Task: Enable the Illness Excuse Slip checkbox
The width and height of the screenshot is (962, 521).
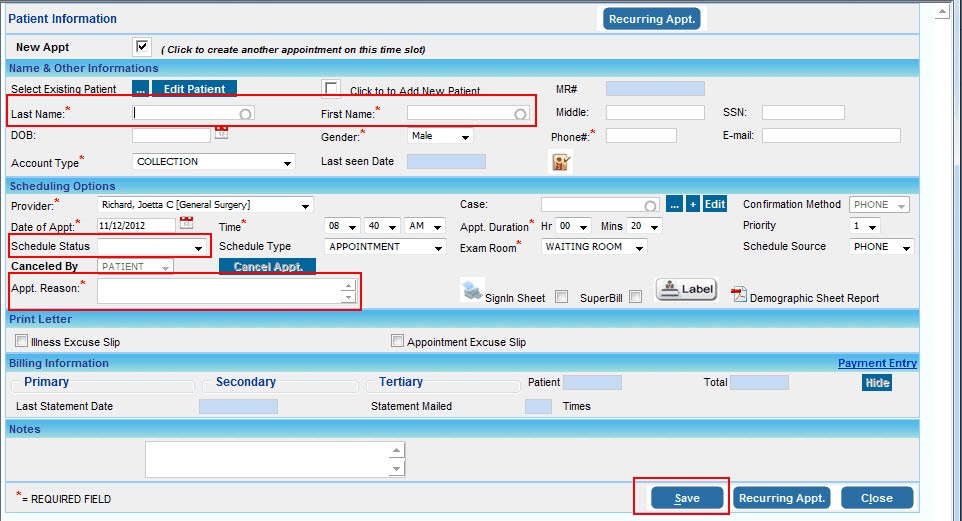Action: click(x=22, y=341)
